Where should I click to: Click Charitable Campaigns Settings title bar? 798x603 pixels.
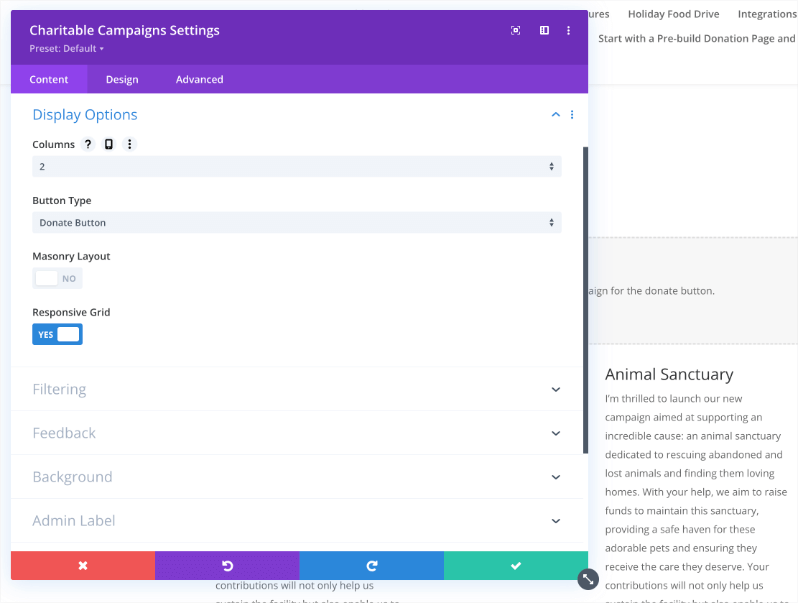(125, 31)
